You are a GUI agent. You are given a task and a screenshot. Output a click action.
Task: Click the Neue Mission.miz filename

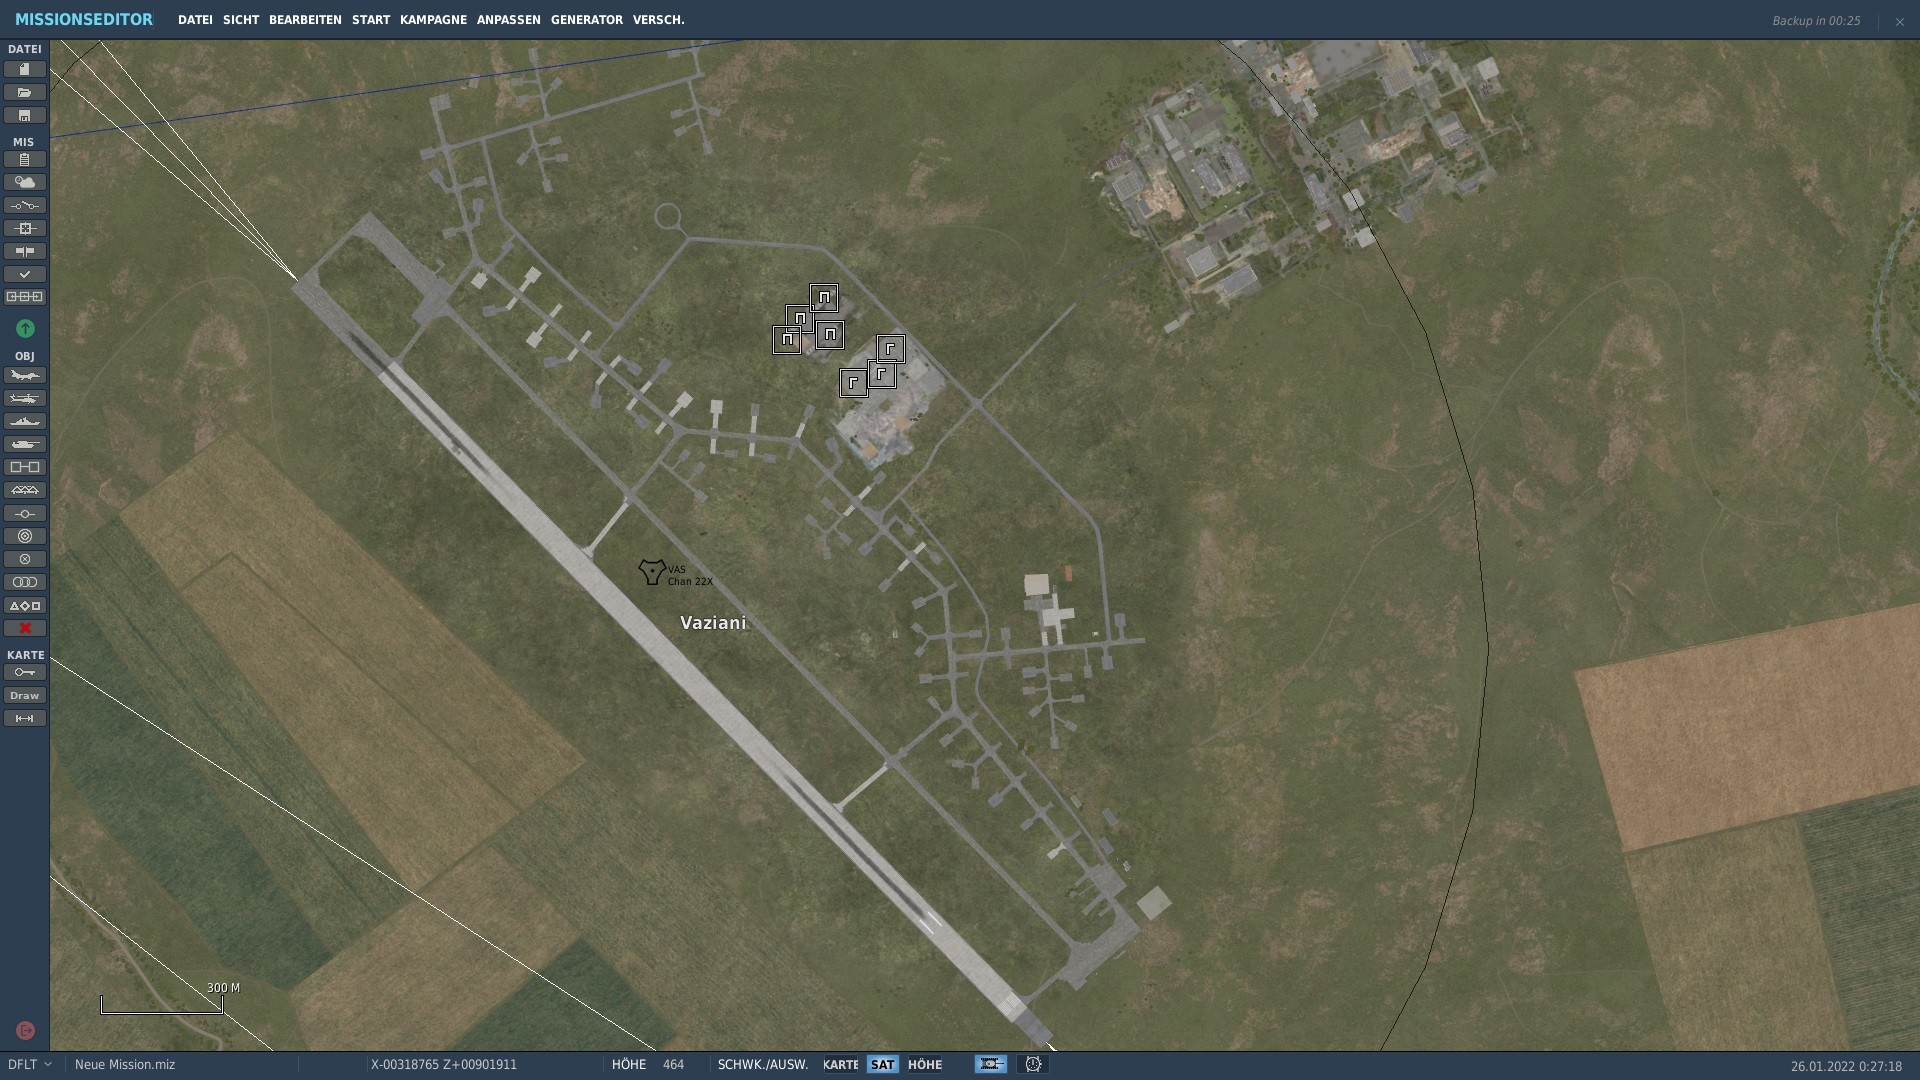click(x=125, y=1065)
